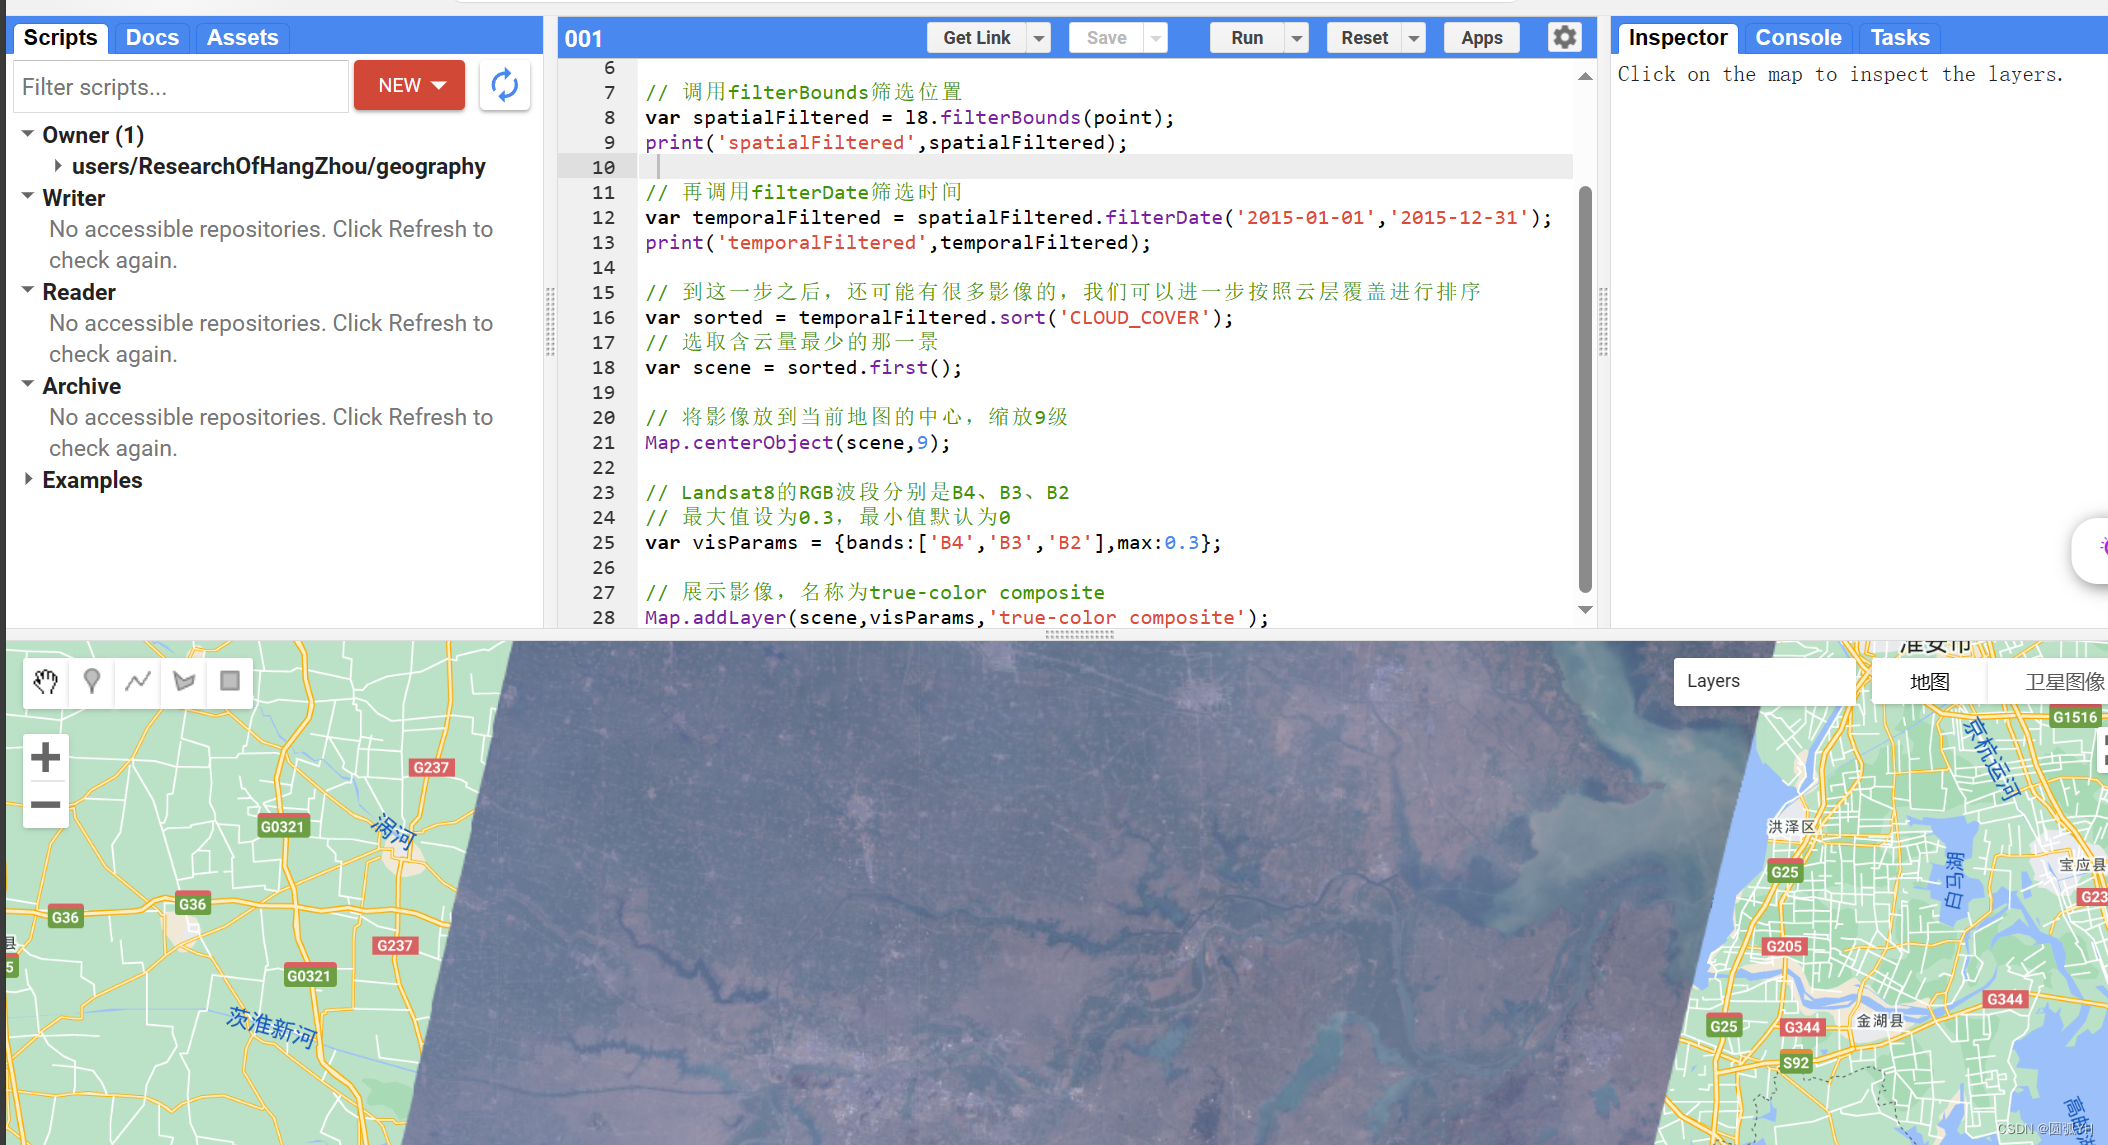
Task: Select the placemark drawing tool on the map
Action: click(x=91, y=682)
